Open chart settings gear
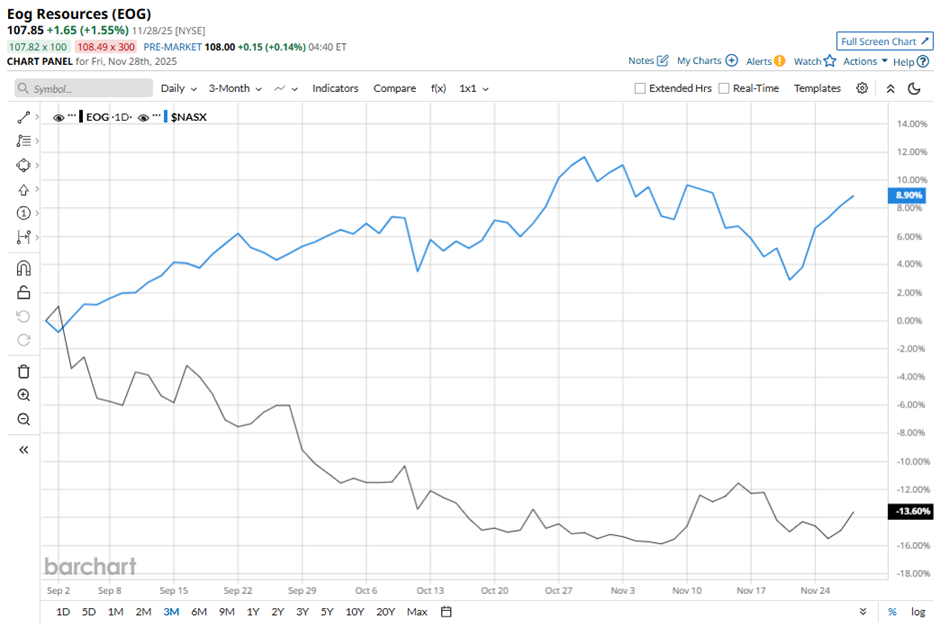This screenshot has width=940, height=628. pos(862,88)
